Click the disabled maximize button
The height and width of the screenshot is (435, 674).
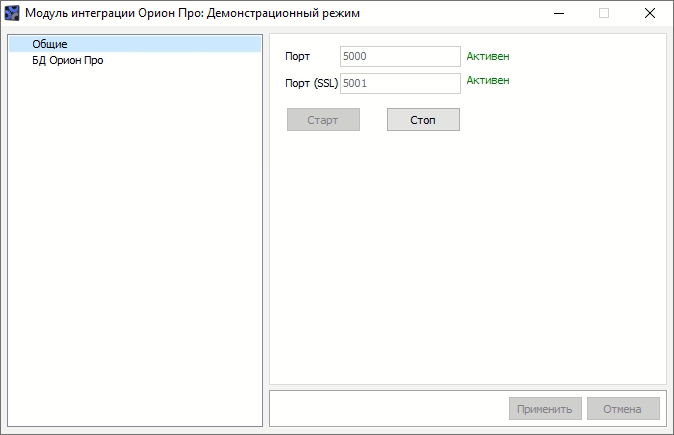[604, 13]
